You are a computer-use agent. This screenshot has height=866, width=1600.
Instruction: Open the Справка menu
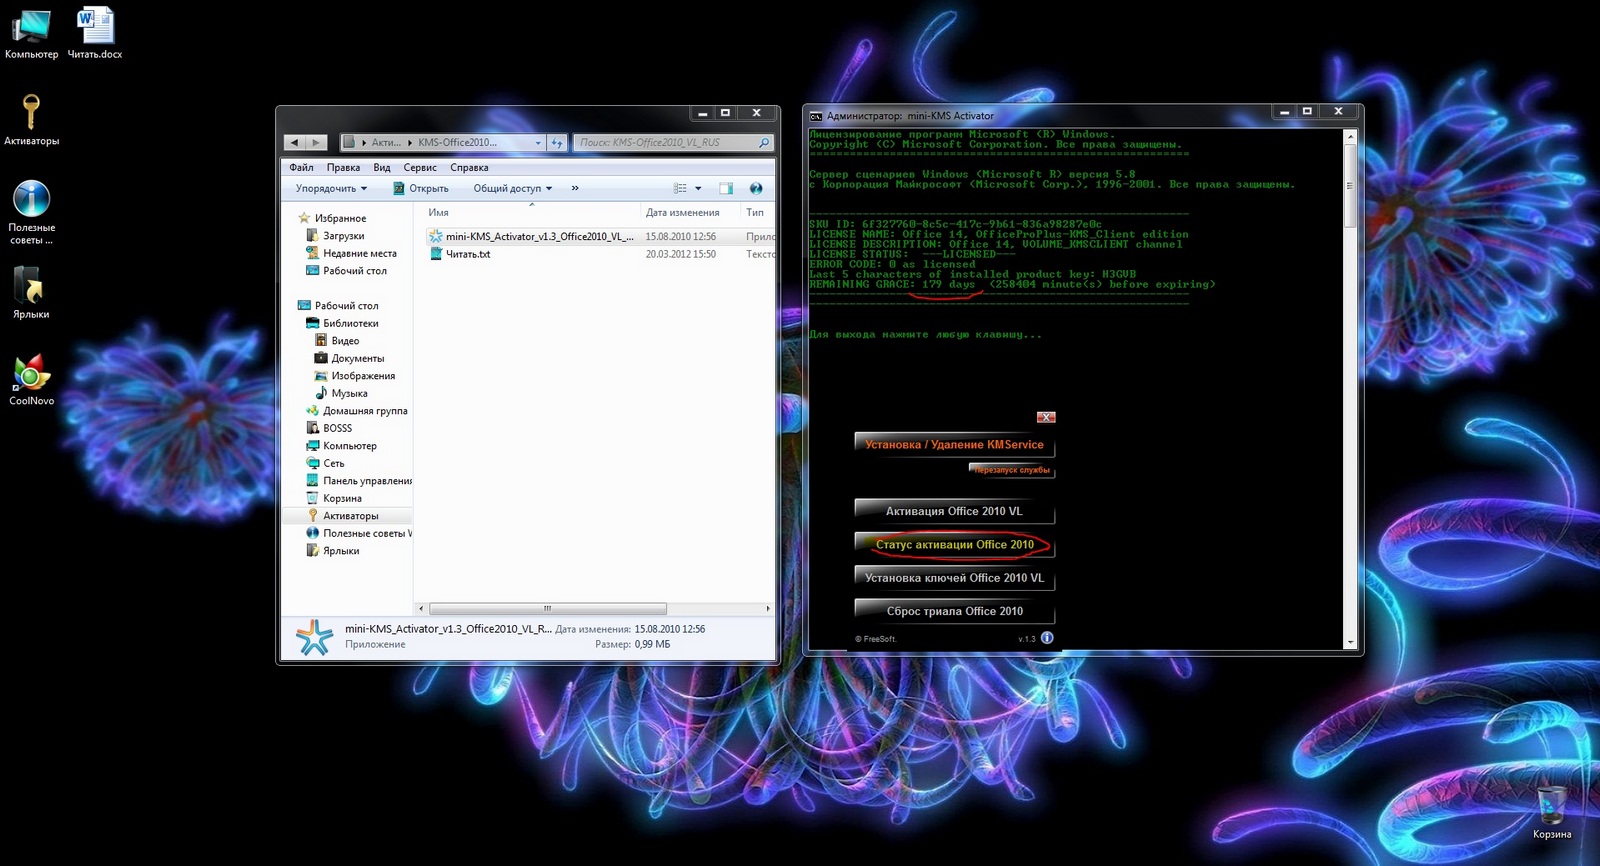tap(469, 168)
